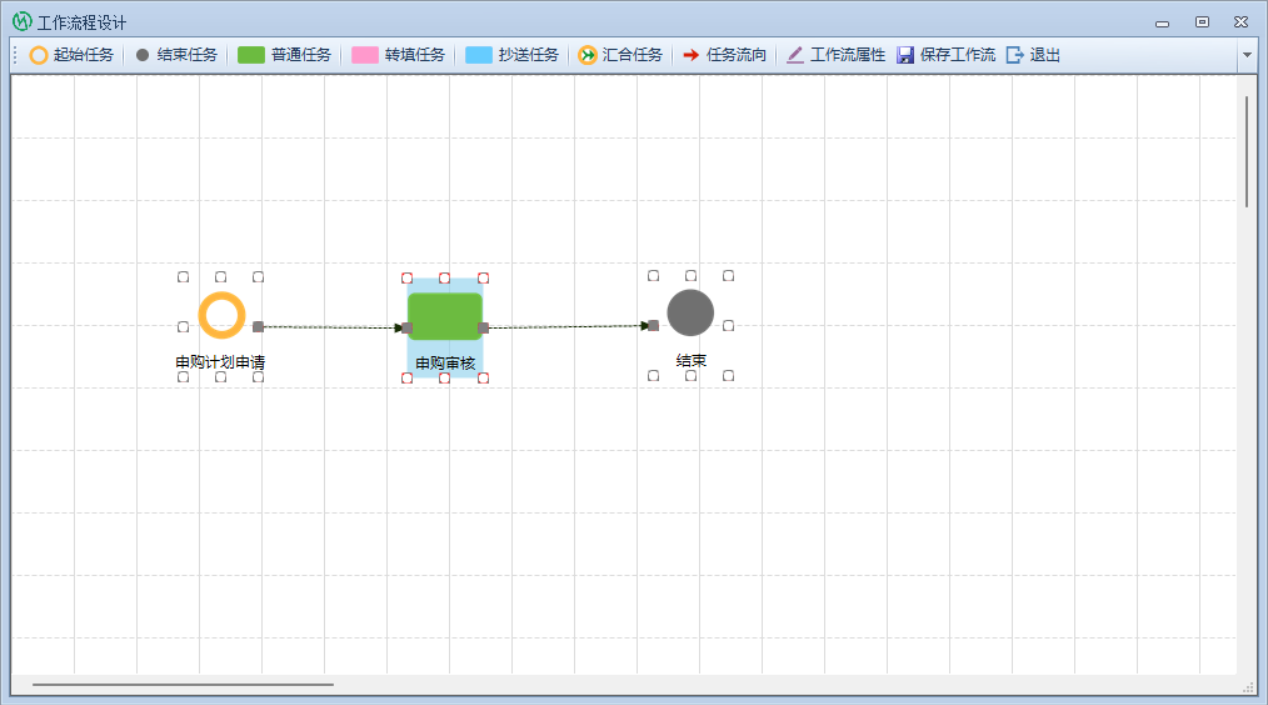Click the 汇合任务 merge task tool
Image resolution: width=1268 pixels, height=705 pixels.
click(620, 55)
